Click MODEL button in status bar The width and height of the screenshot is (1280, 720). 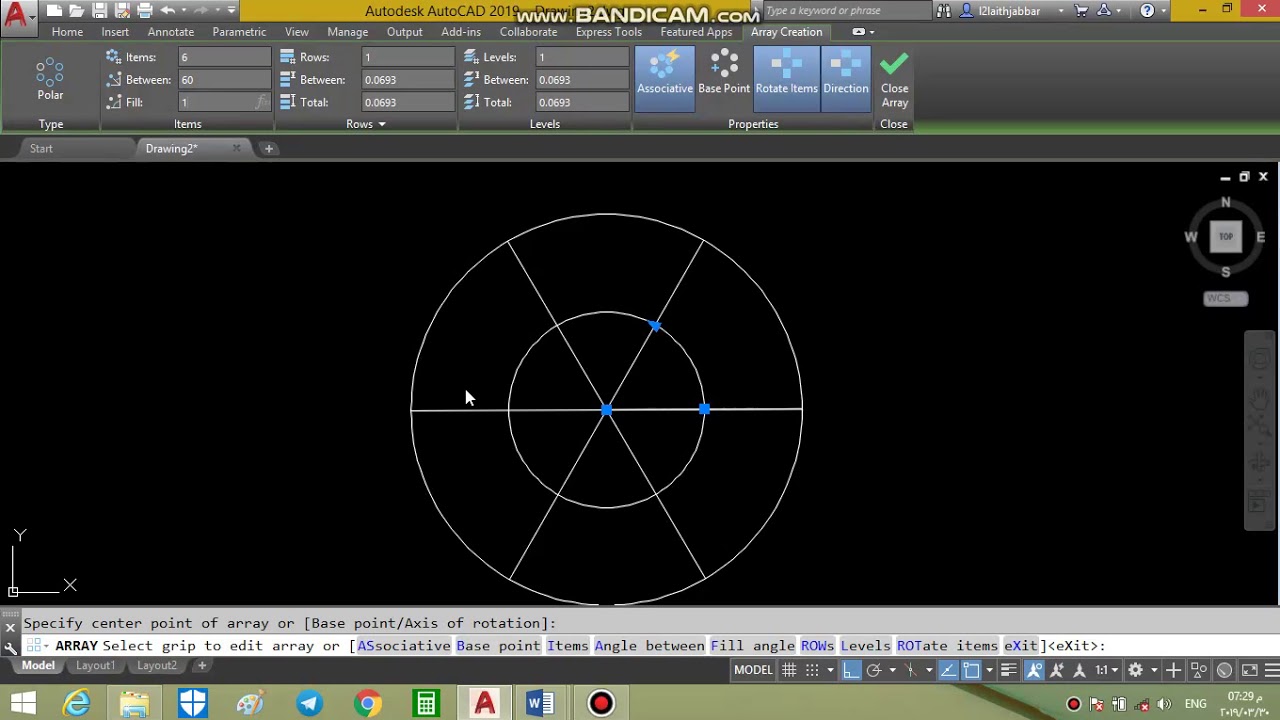point(753,670)
